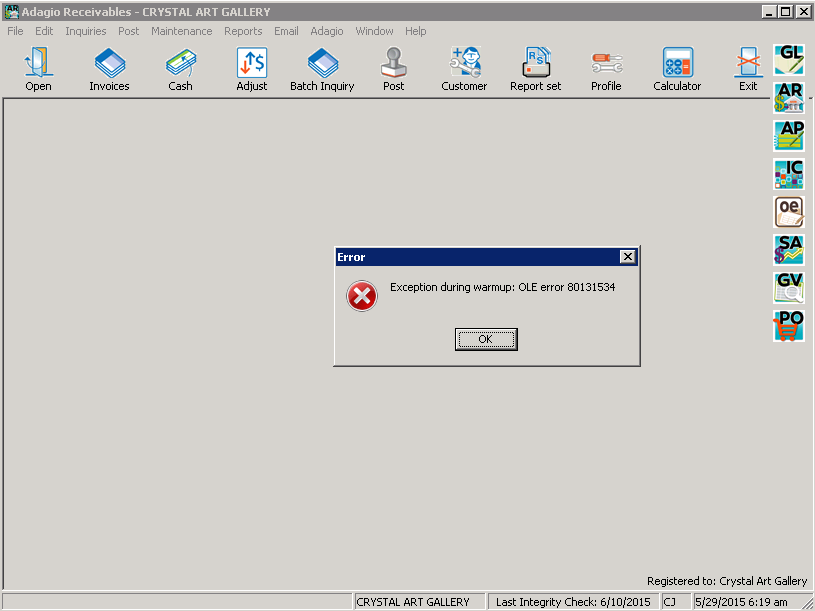Launch the OE order entry icon
This screenshot has width=815, height=611.
pyautogui.click(x=789, y=212)
